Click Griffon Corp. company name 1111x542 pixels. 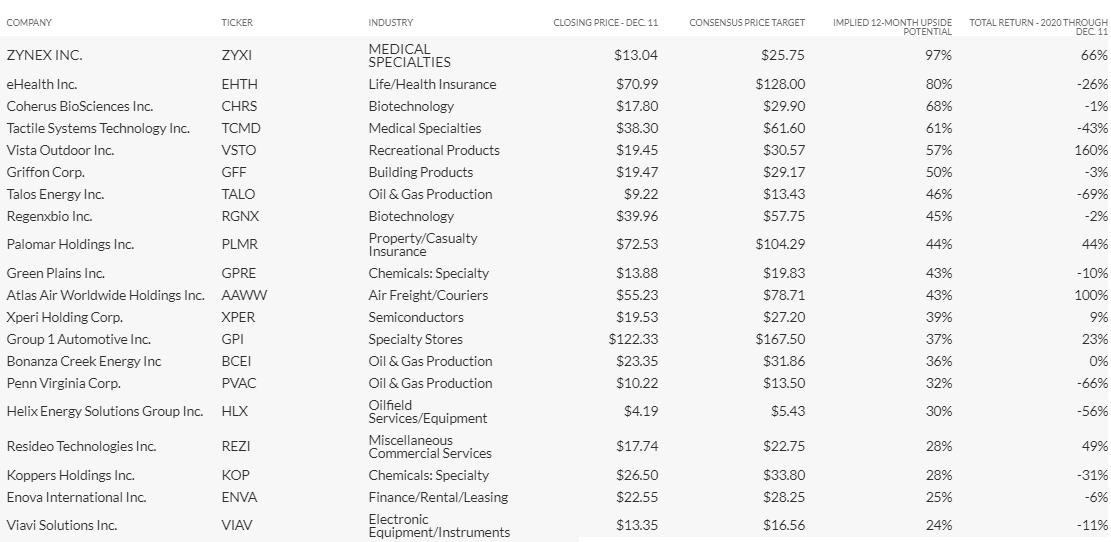[45, 172]
